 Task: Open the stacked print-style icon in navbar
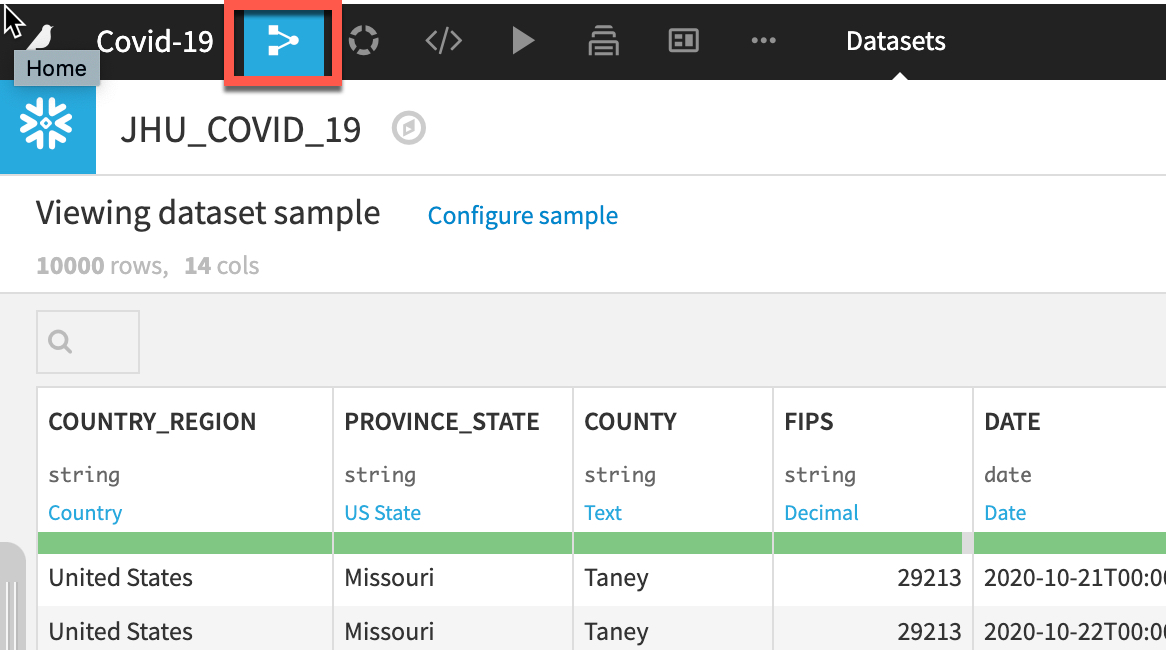603,41
